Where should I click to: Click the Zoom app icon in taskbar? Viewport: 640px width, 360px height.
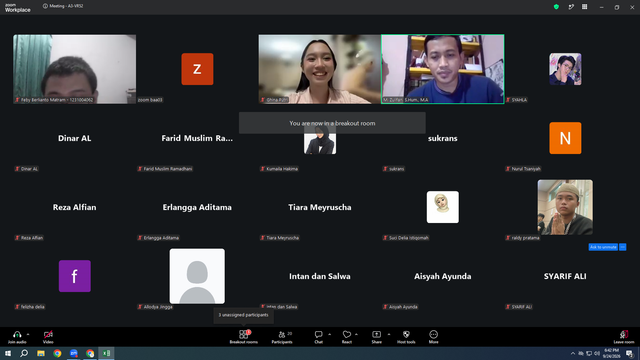point(73,353)
